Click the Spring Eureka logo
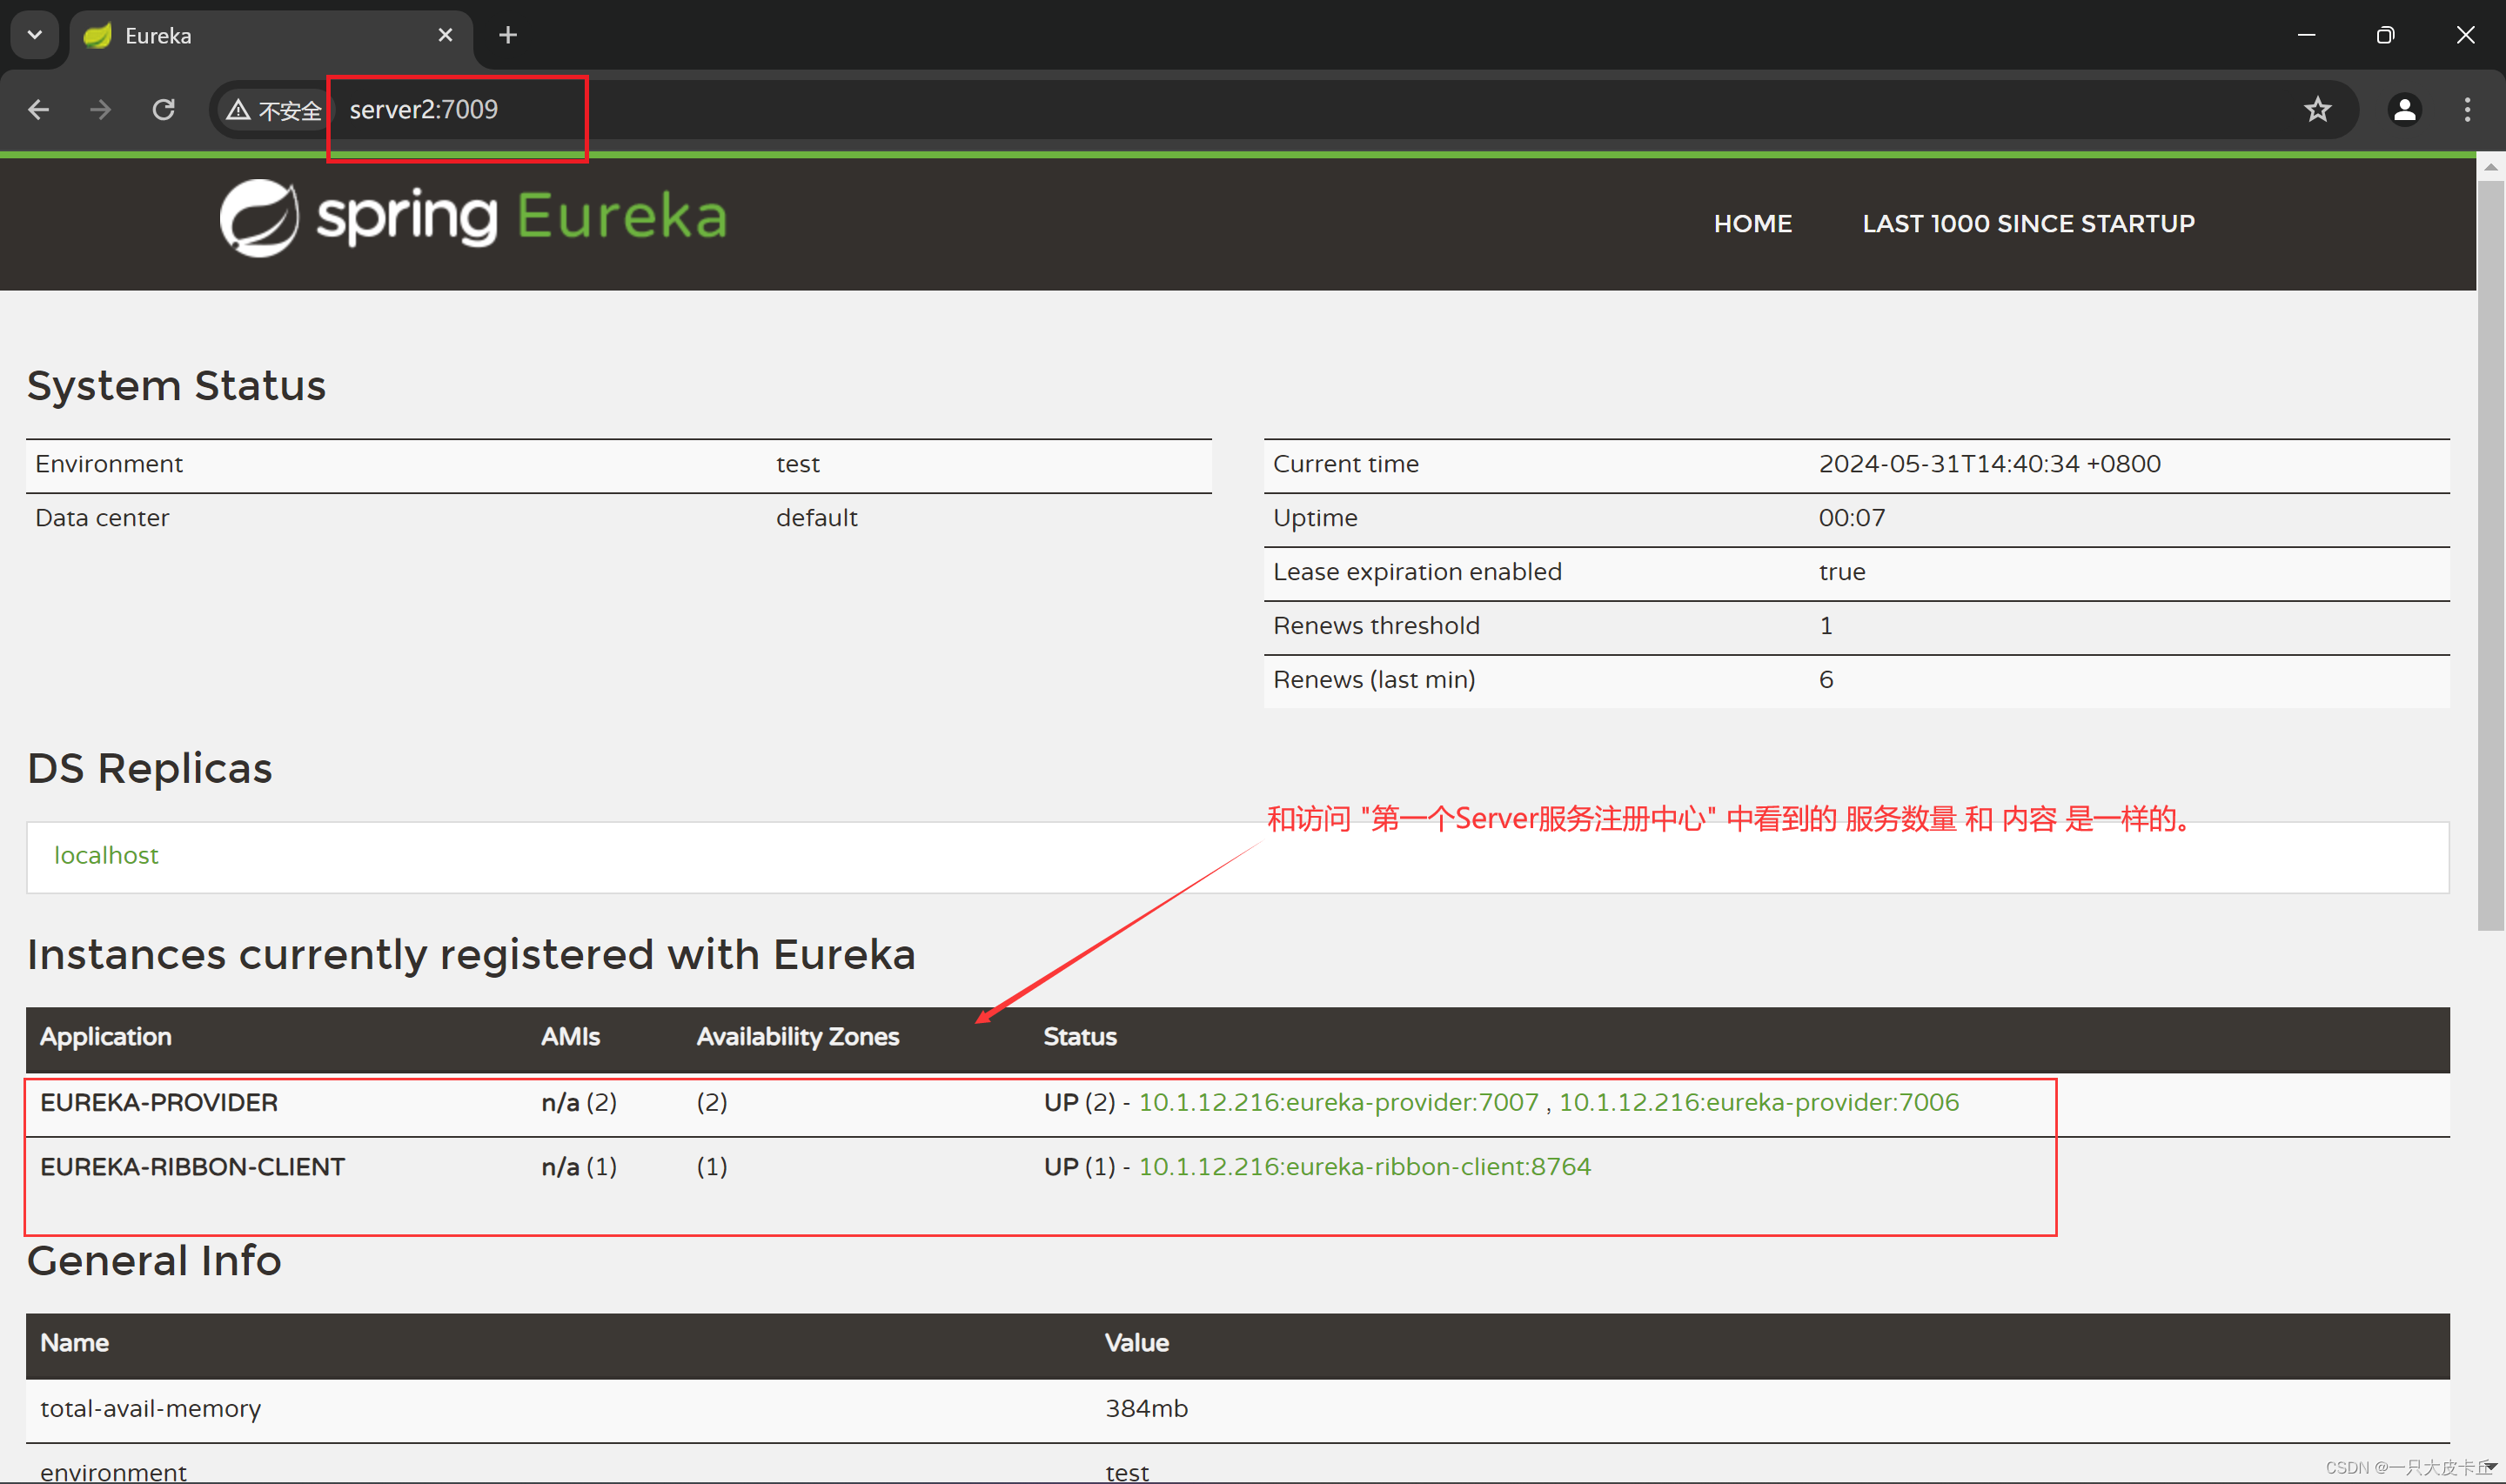This screenshot has height=1484, width=2506. (473, 217)
